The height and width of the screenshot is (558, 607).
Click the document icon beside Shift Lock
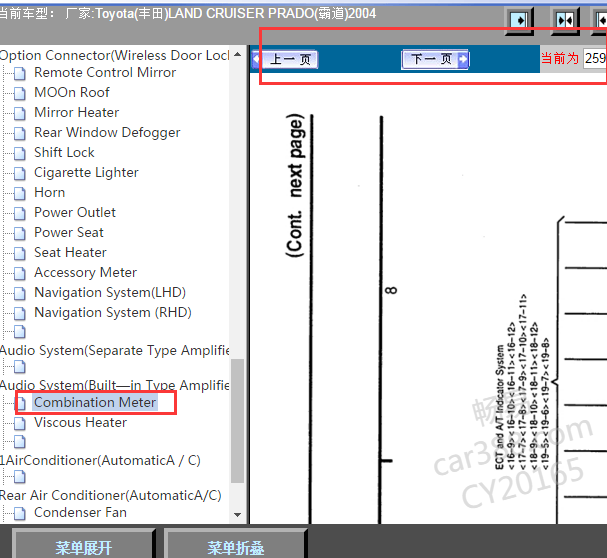20,153
